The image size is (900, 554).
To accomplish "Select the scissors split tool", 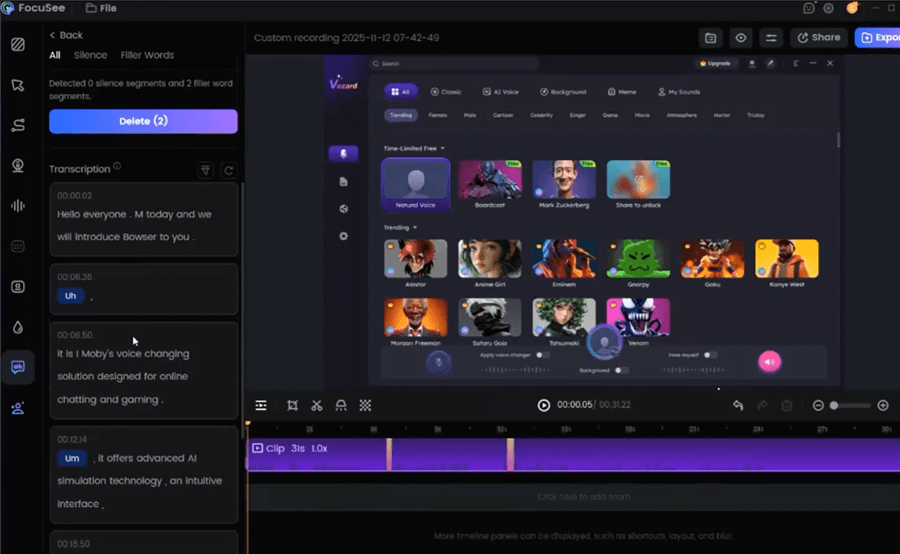I will pos(317,405).
